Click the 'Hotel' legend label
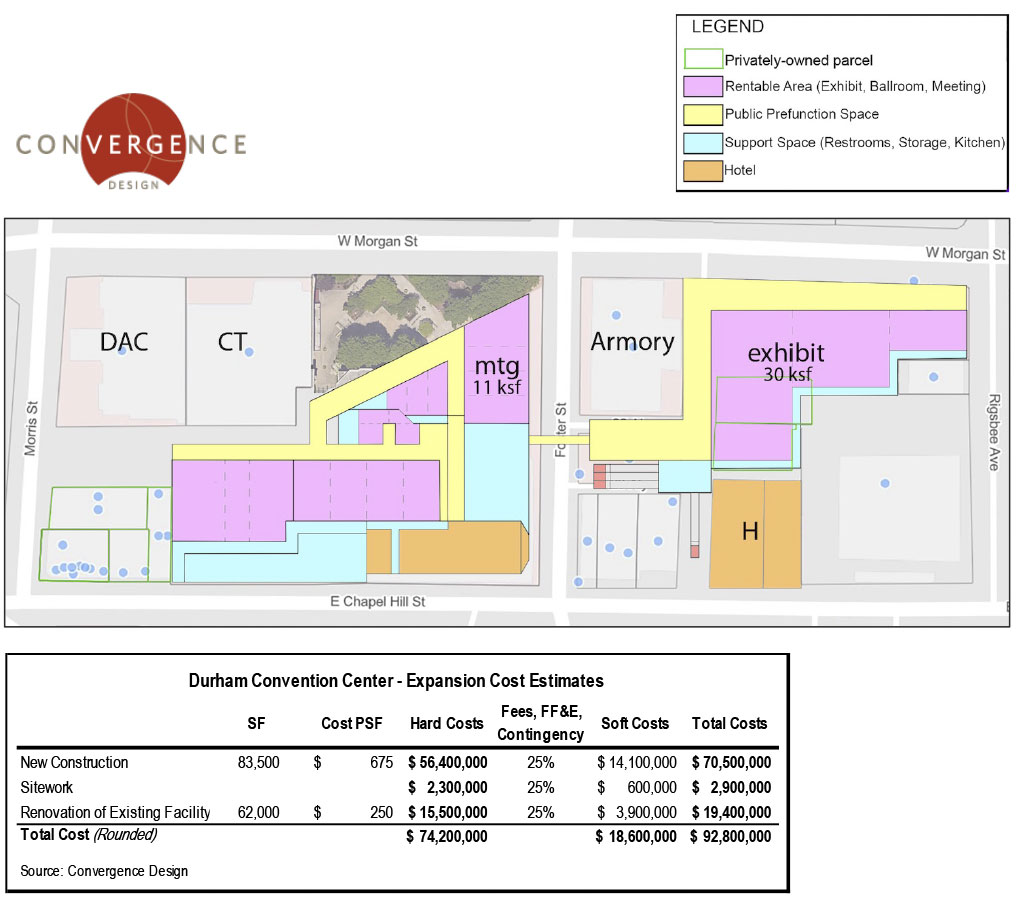Screen dimensions: 1019x900 [x=740, y=170]
